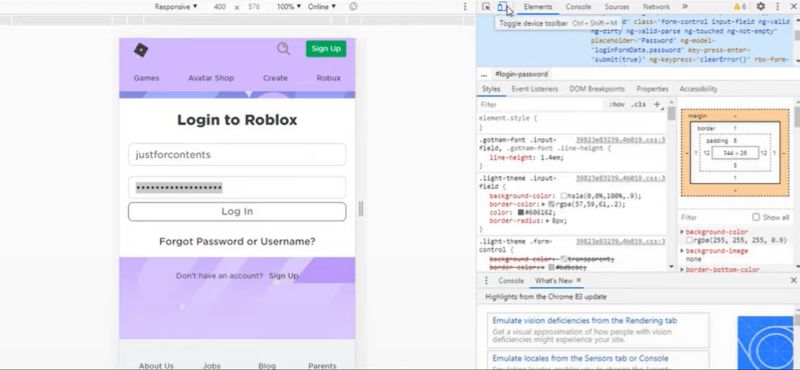Open the Online throttling dropdown
The width and height of the screenshot is (800, 370).
tap(322, 7)
